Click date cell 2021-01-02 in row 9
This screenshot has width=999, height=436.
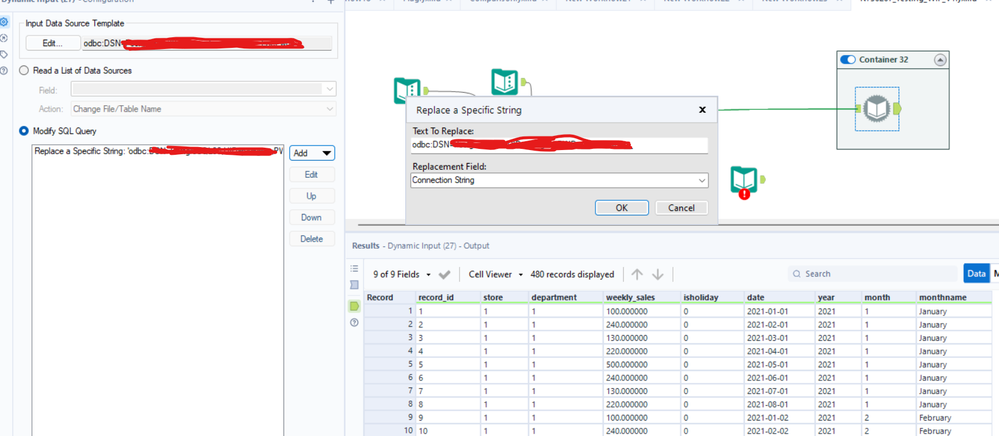[x=780, y=418]
